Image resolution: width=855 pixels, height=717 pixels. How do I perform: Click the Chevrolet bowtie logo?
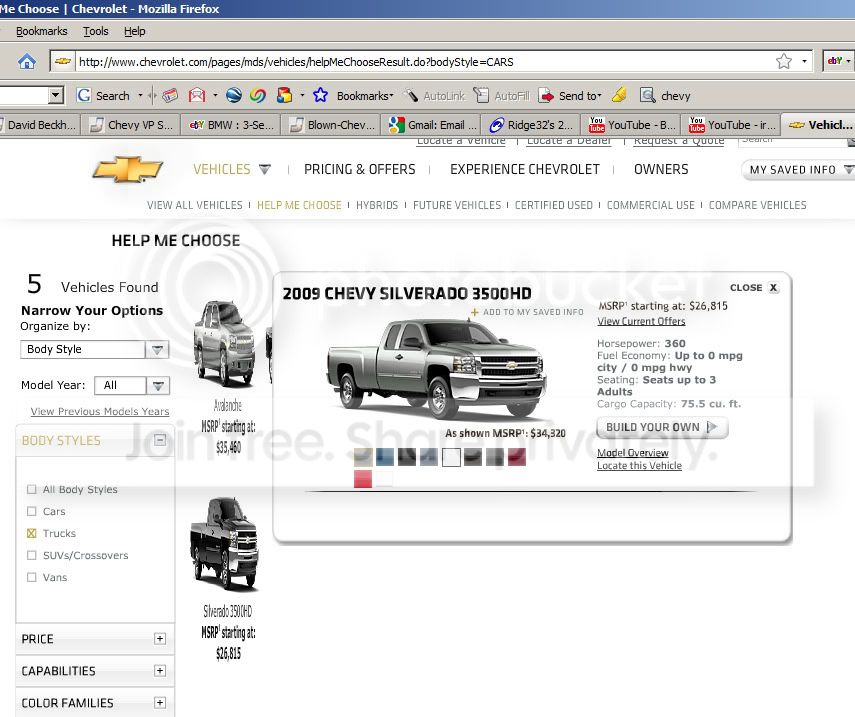[128, 169]
